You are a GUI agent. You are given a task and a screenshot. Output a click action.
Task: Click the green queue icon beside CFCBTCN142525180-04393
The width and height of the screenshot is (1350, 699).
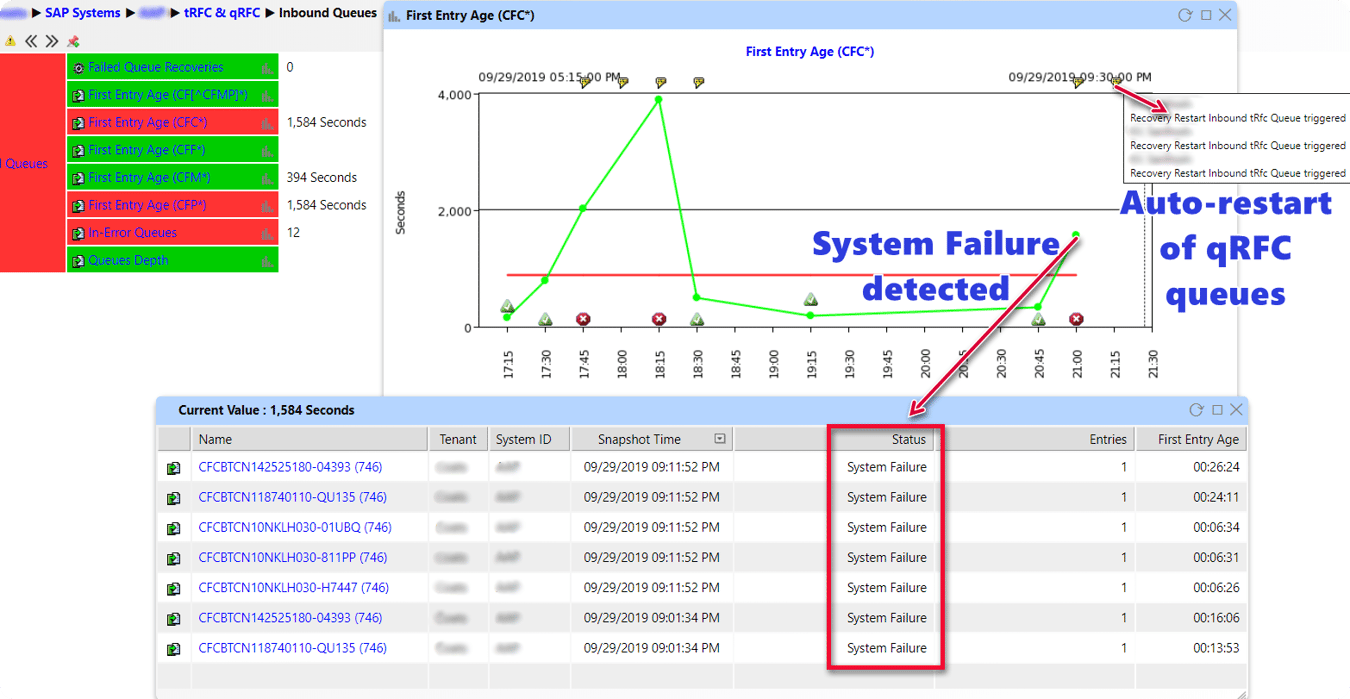[x=172, y=467]
